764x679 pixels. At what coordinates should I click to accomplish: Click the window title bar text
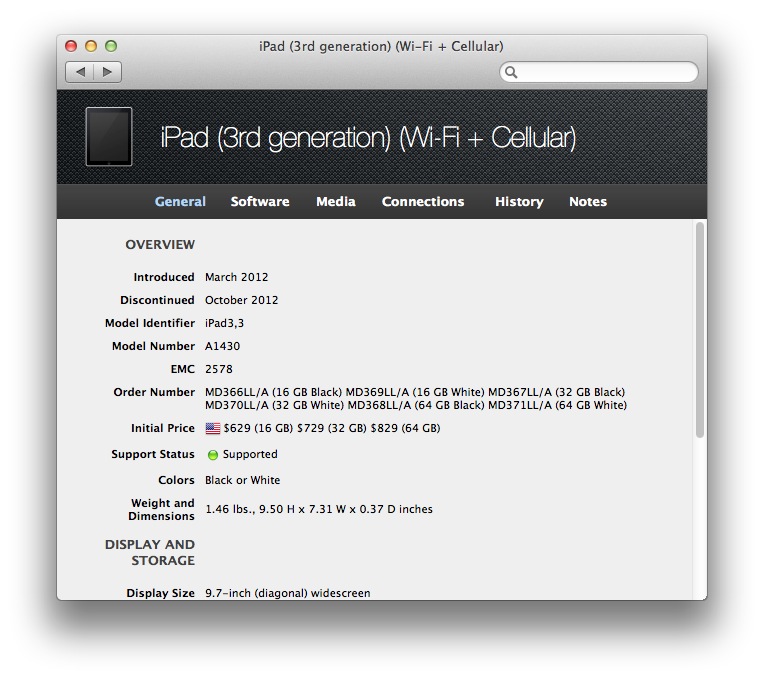382,46
